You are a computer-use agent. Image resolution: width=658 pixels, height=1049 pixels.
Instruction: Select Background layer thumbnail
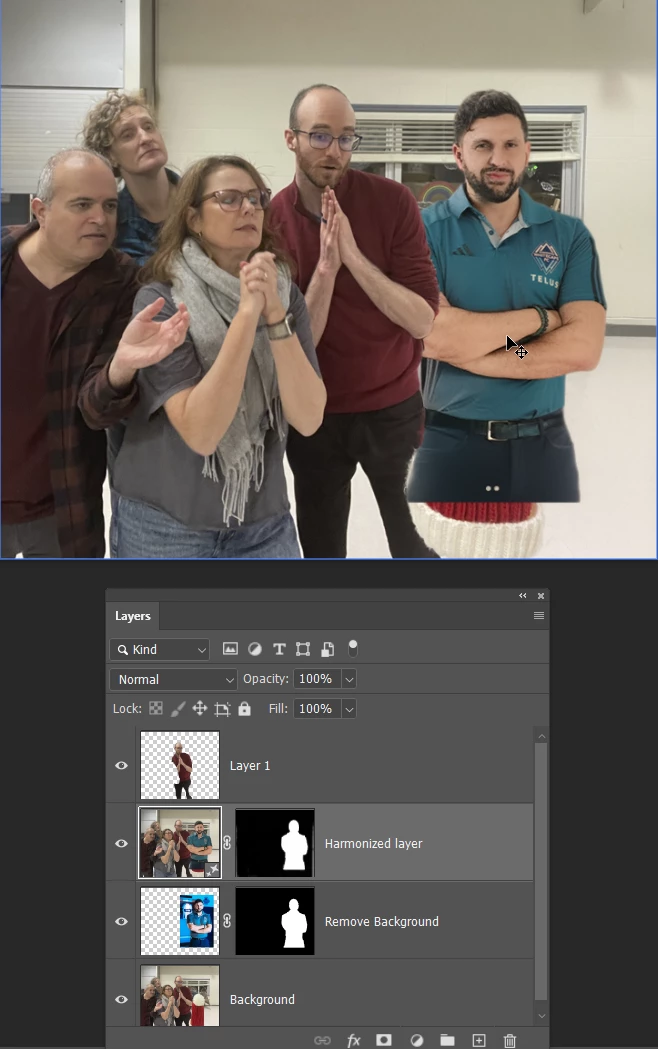[x=180, y=995]
